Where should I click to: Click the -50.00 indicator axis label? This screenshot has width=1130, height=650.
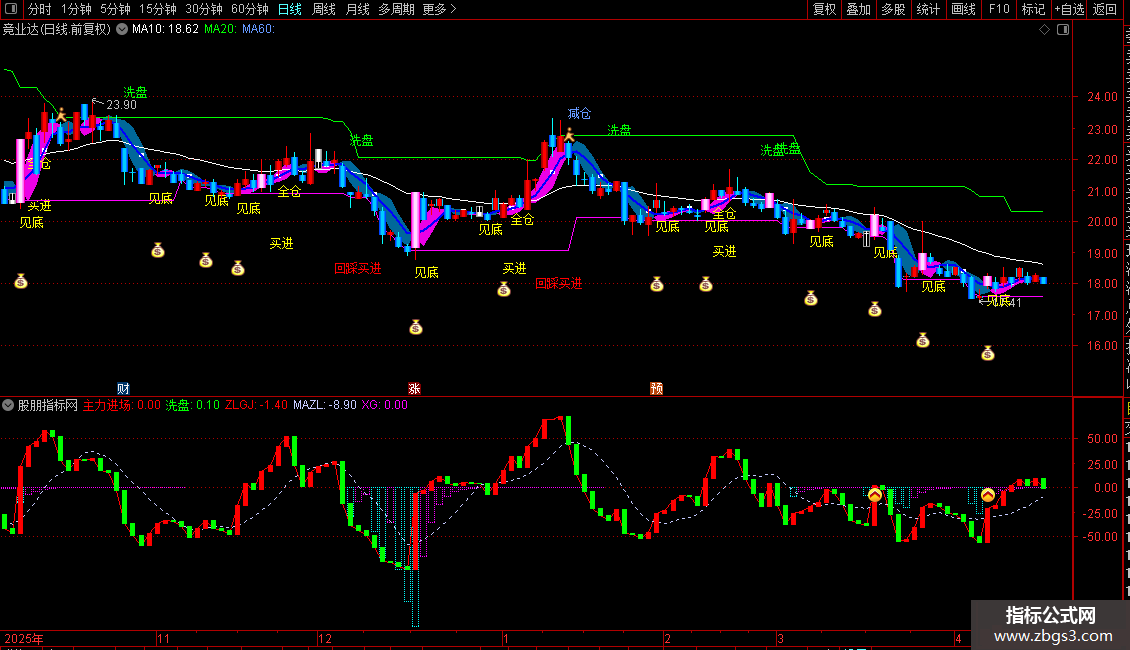pyautogui.click(x=1100, y=536)
